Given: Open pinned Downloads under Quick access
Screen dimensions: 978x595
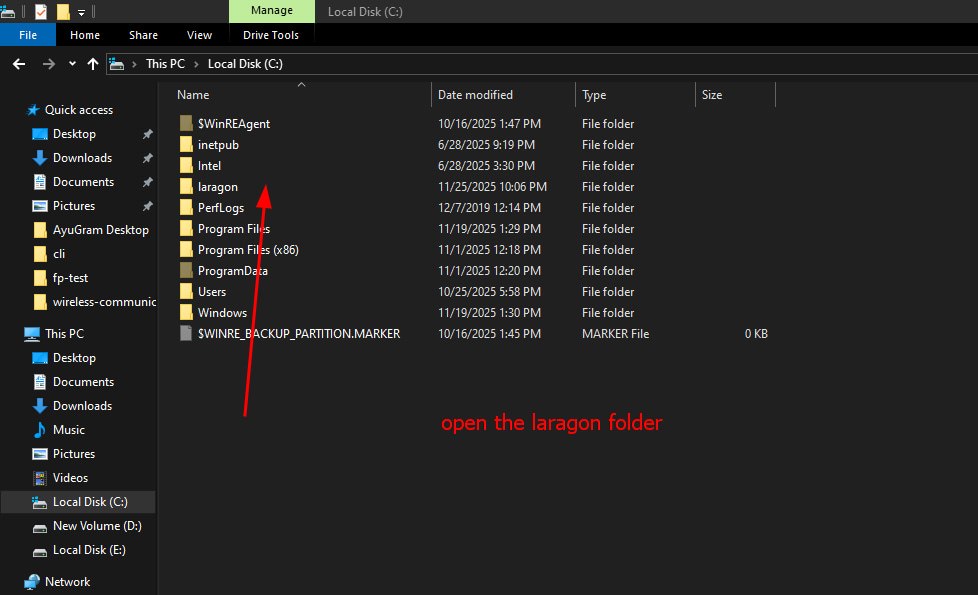Looking at the screenshot, I should (82, 158).
